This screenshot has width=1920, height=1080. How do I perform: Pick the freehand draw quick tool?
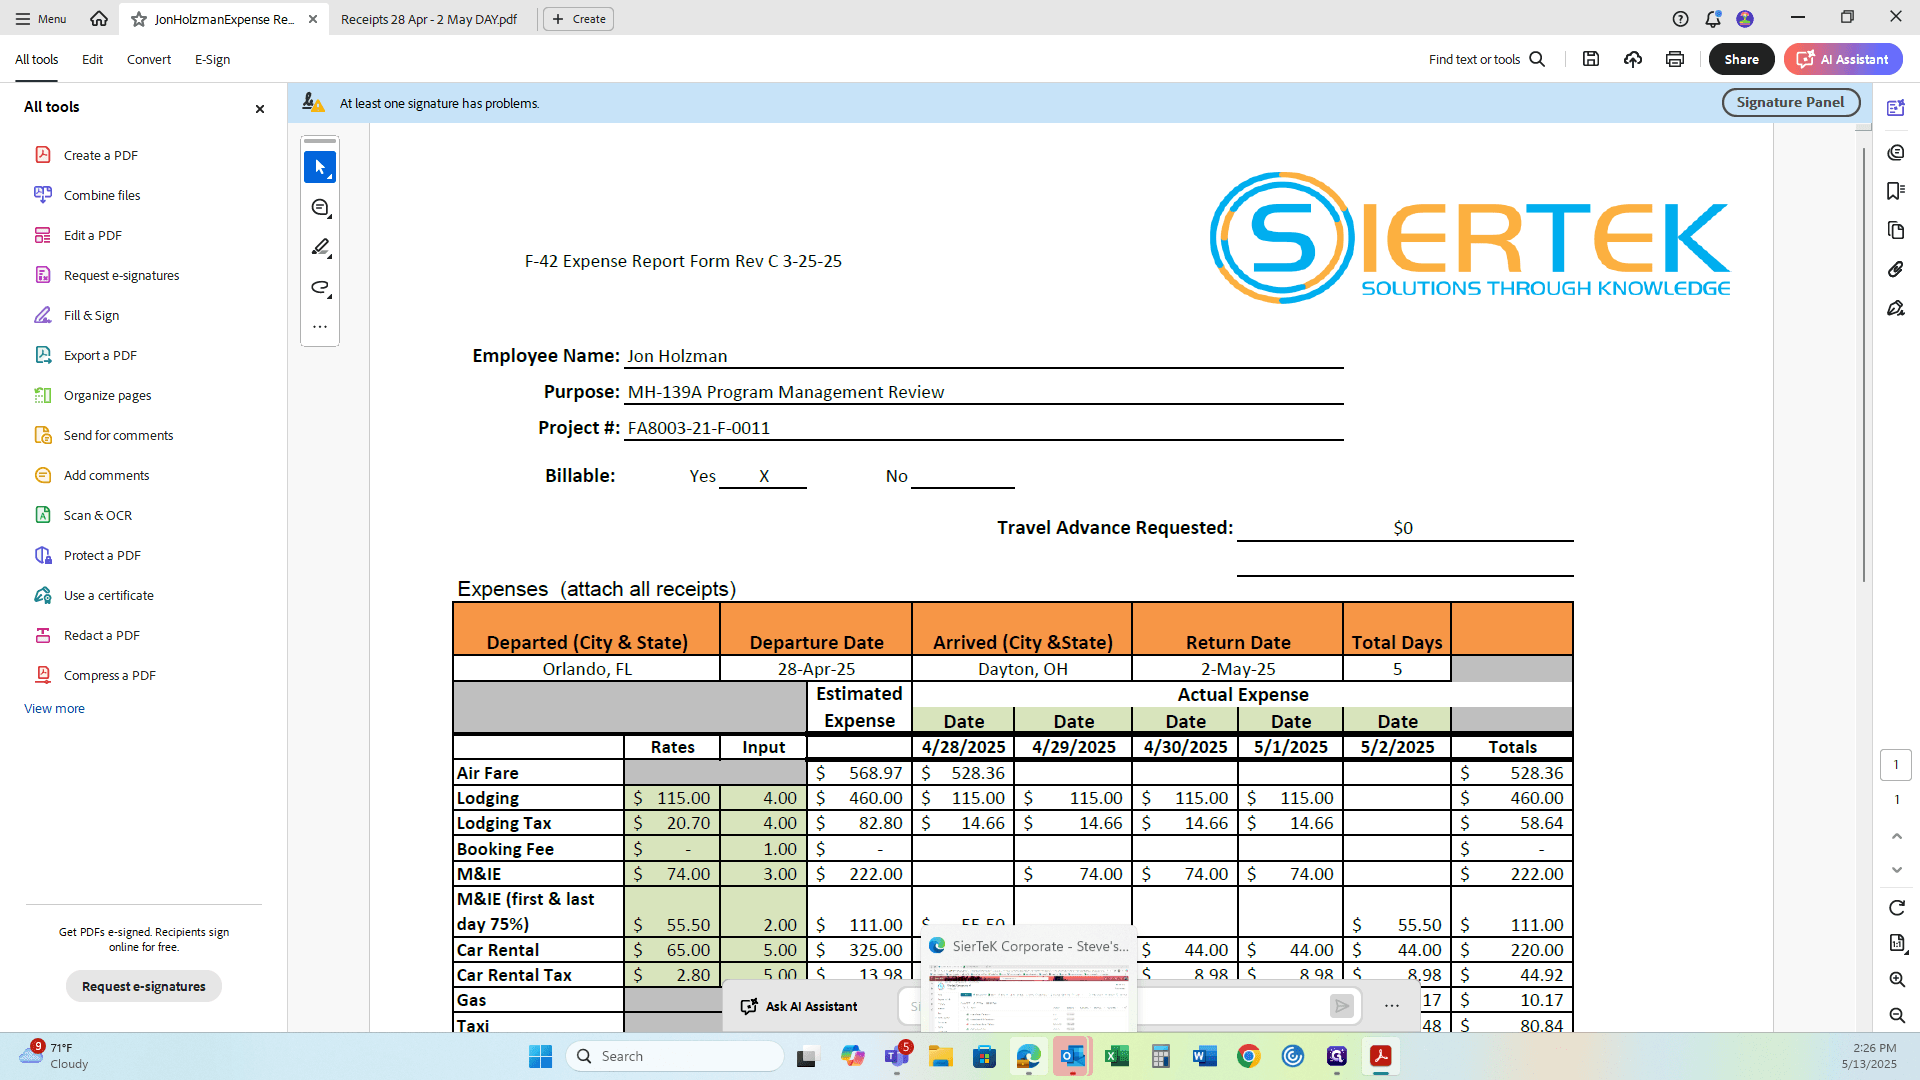coord(320,287)
